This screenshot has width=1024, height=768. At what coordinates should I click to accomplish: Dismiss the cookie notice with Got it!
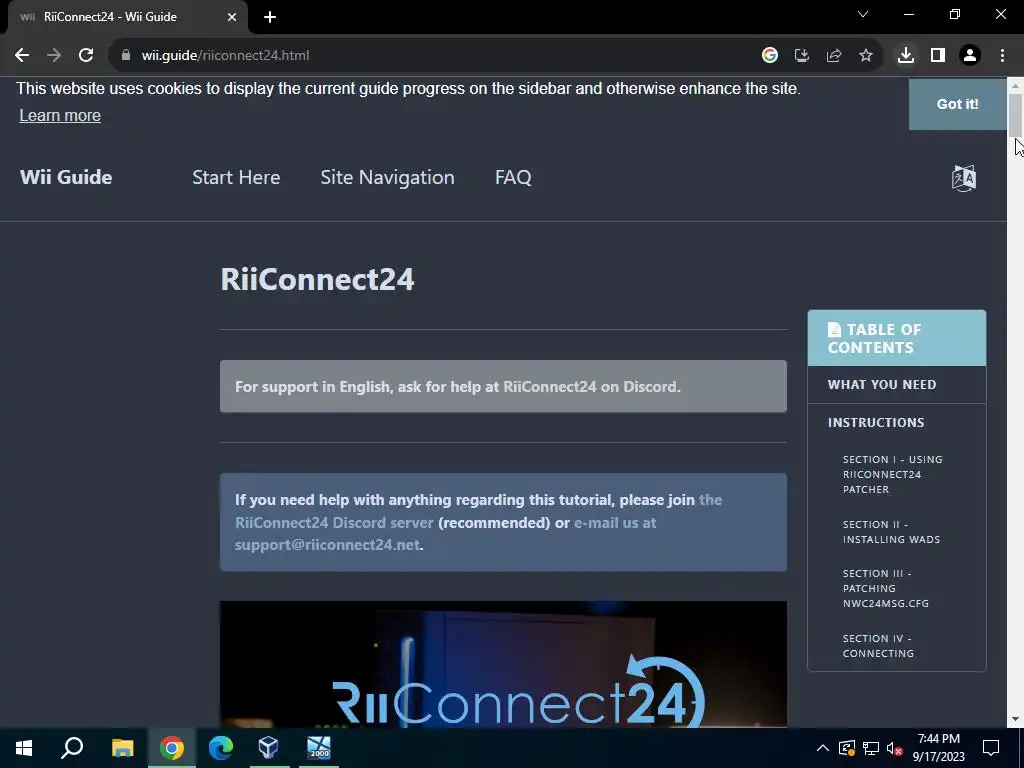coord(957,104)
